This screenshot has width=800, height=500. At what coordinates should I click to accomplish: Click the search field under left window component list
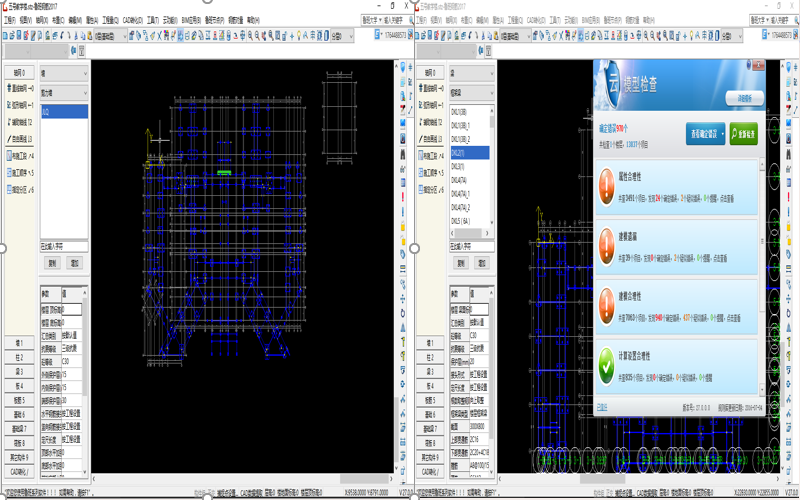tap(64, 247)
